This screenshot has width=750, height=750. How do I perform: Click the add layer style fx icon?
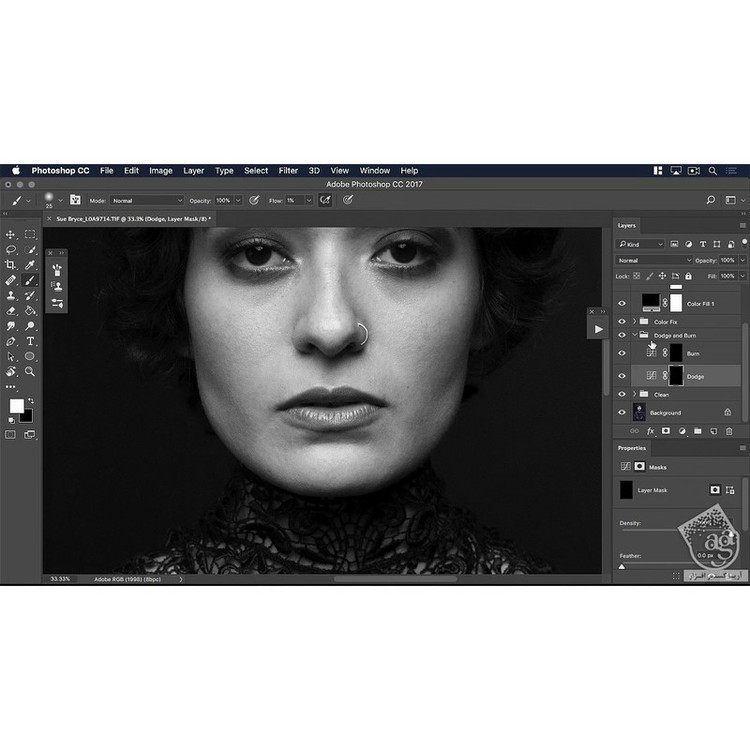tap(650, 431)
